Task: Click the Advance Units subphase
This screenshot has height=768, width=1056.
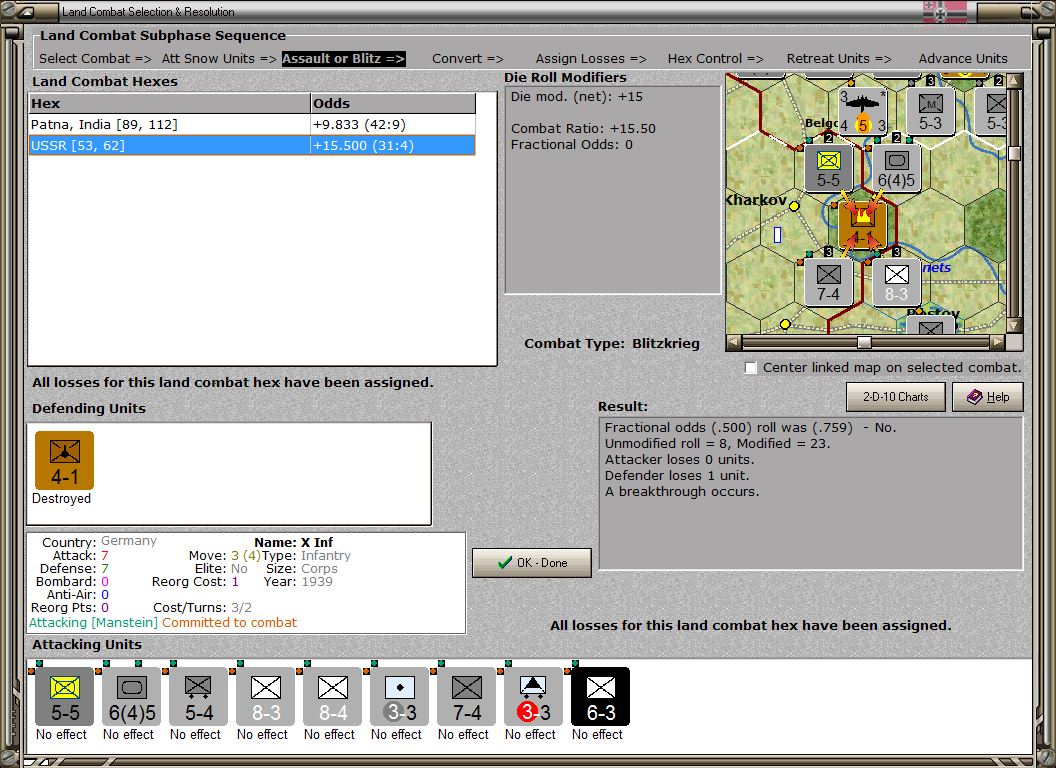Action: pyautogui.click(x=963, y=59)
